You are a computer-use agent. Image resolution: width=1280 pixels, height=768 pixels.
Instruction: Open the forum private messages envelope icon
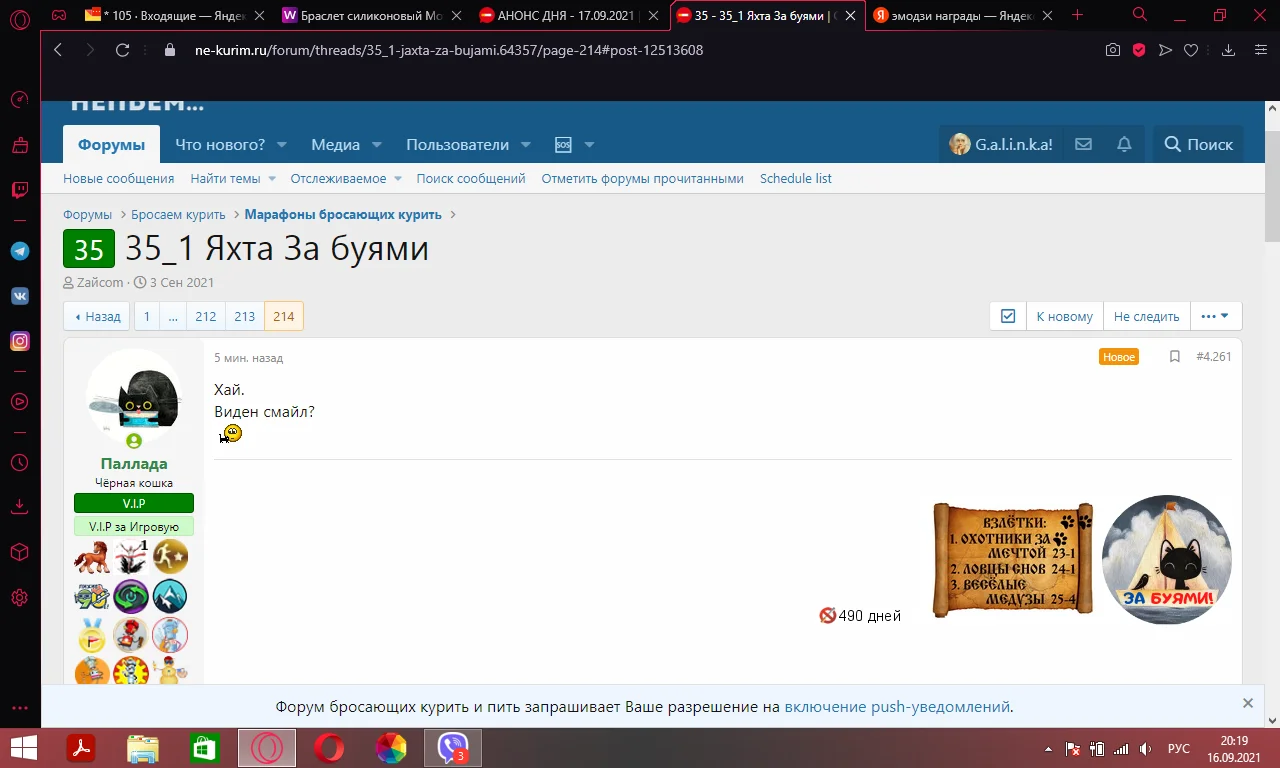(1083, 143)
